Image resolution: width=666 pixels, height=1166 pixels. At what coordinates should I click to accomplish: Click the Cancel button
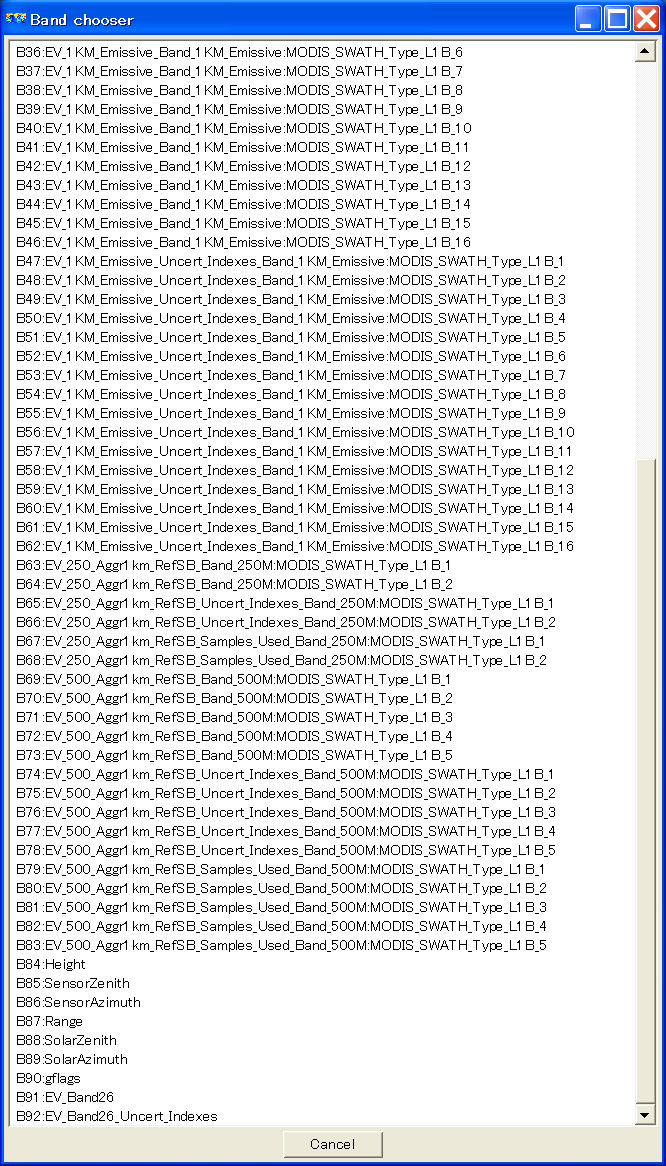click(x=332, y=1144)
